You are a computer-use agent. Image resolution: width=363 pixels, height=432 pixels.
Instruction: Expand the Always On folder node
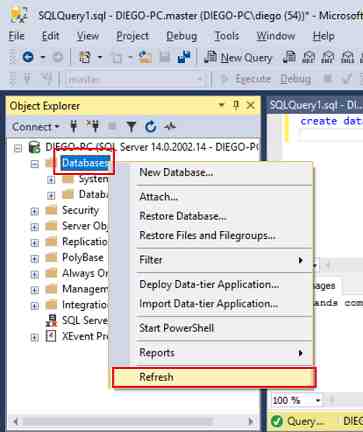click(35, 274)
